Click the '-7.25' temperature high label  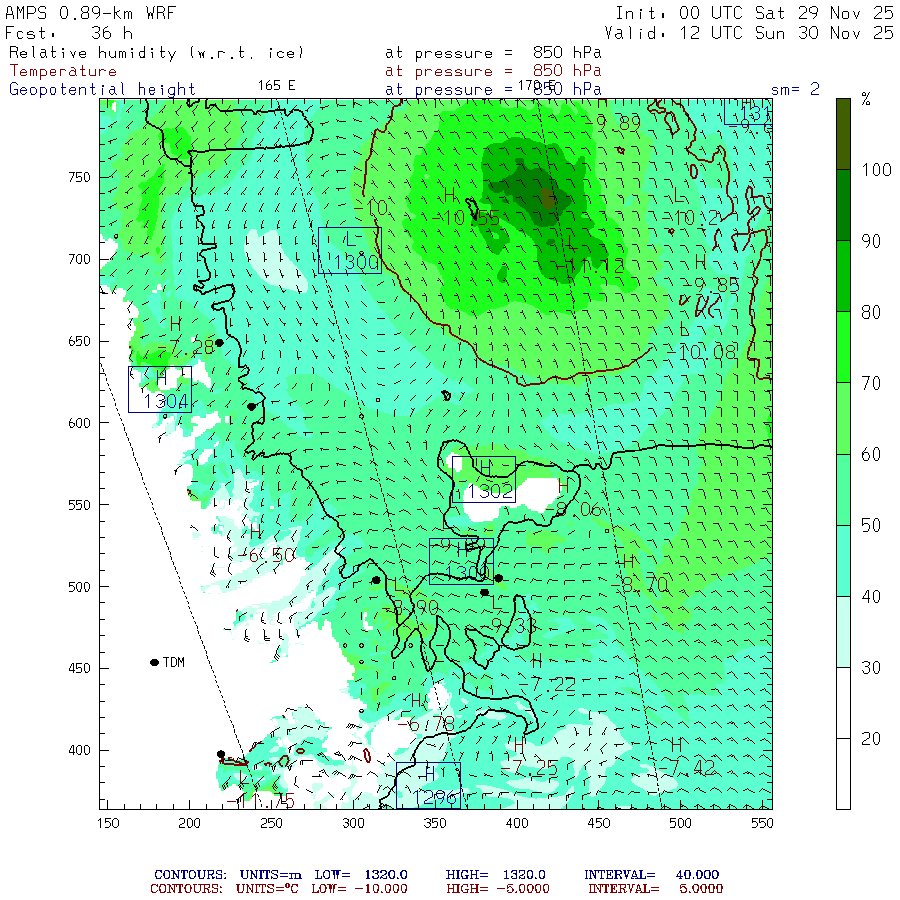[529, 767]
